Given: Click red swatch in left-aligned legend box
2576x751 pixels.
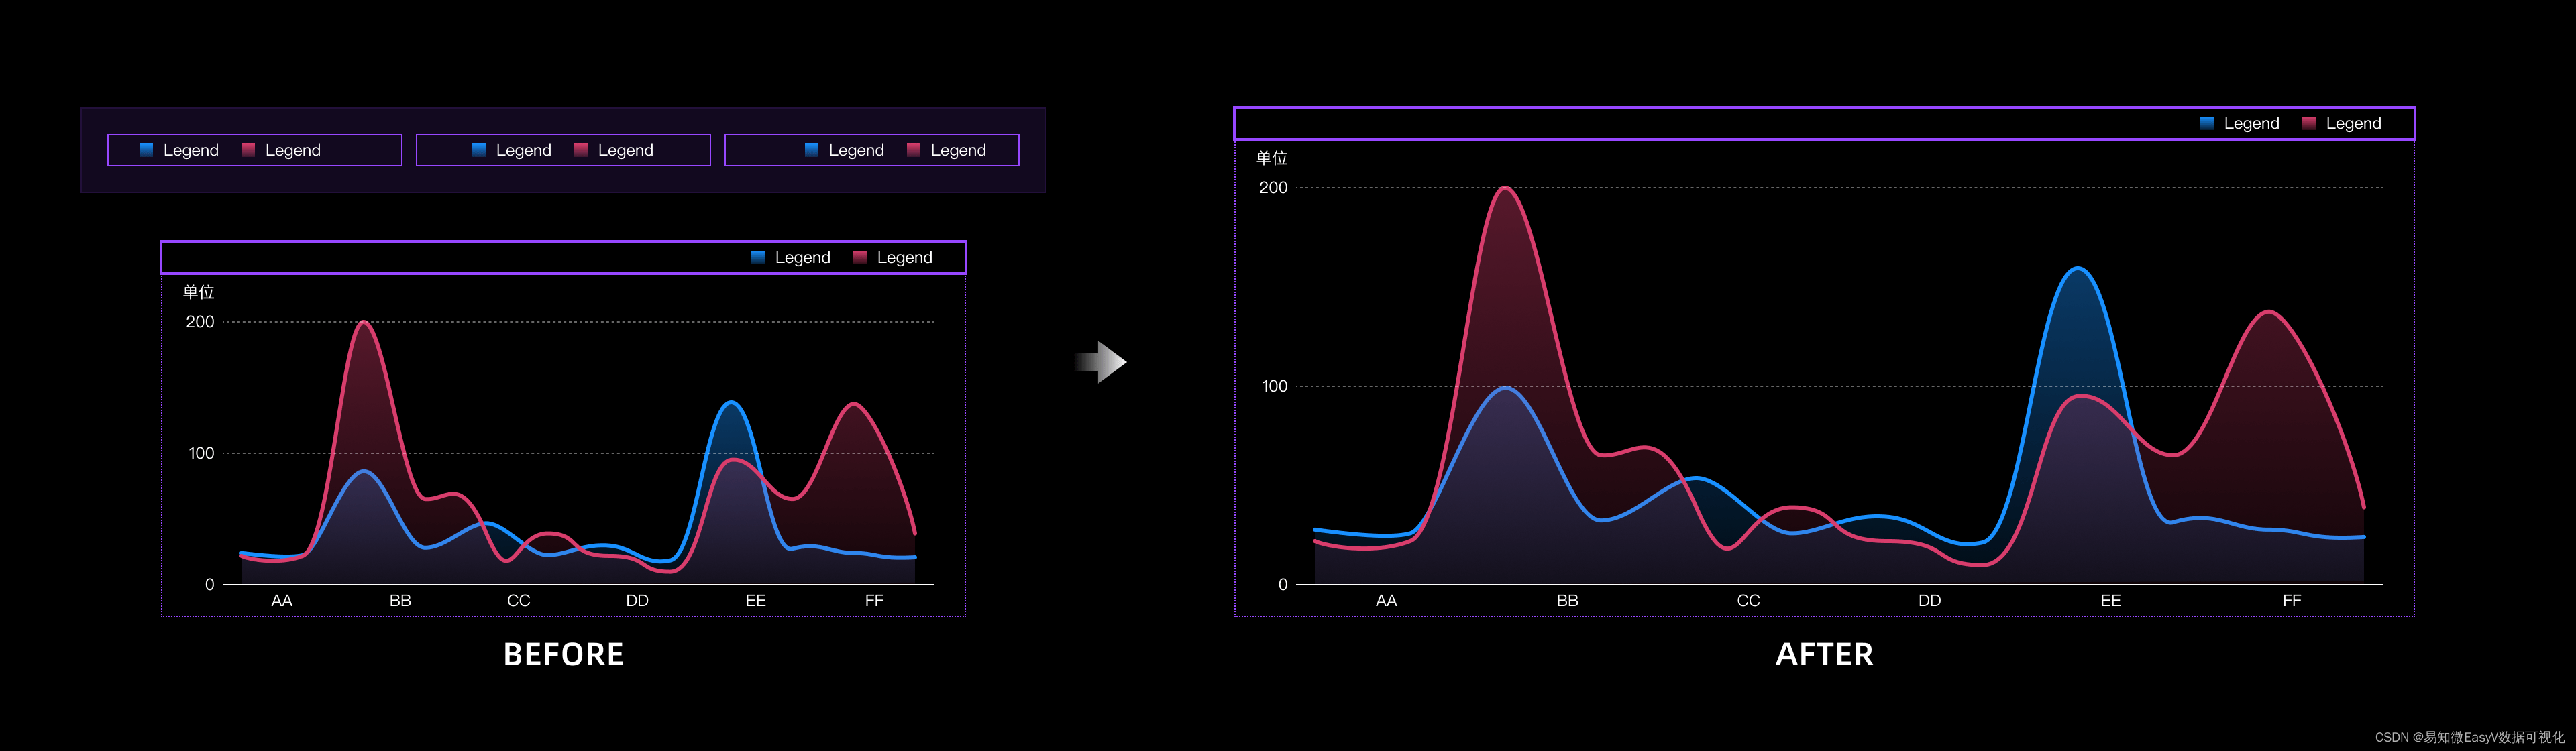Looking at the screenshot, I should click(x=248, y=150).
